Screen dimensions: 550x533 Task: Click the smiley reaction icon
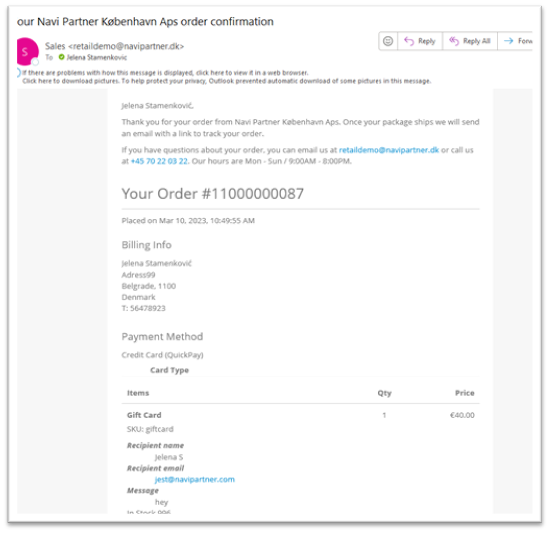pyautogui.click(x=388, y=41)
